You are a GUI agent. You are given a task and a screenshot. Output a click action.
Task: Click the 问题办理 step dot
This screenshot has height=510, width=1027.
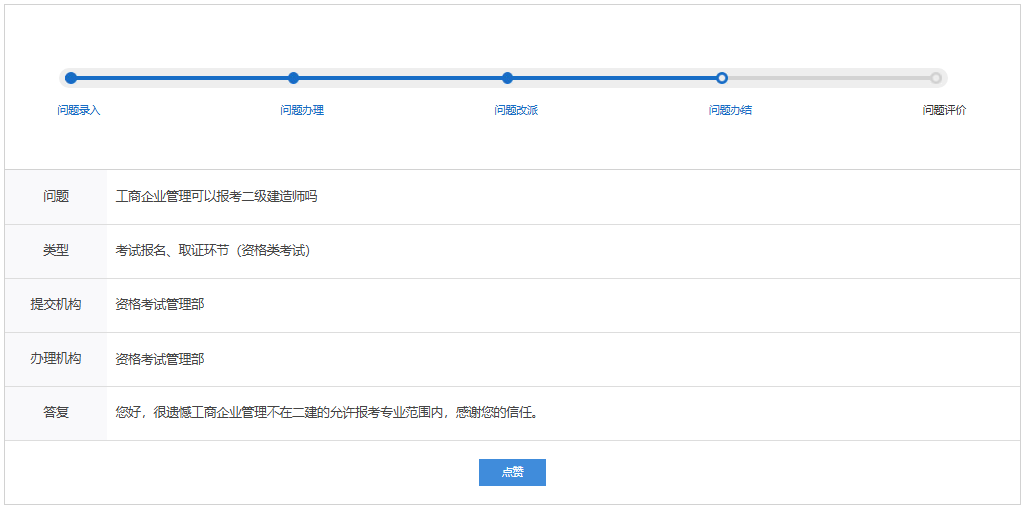coord(293,78)
